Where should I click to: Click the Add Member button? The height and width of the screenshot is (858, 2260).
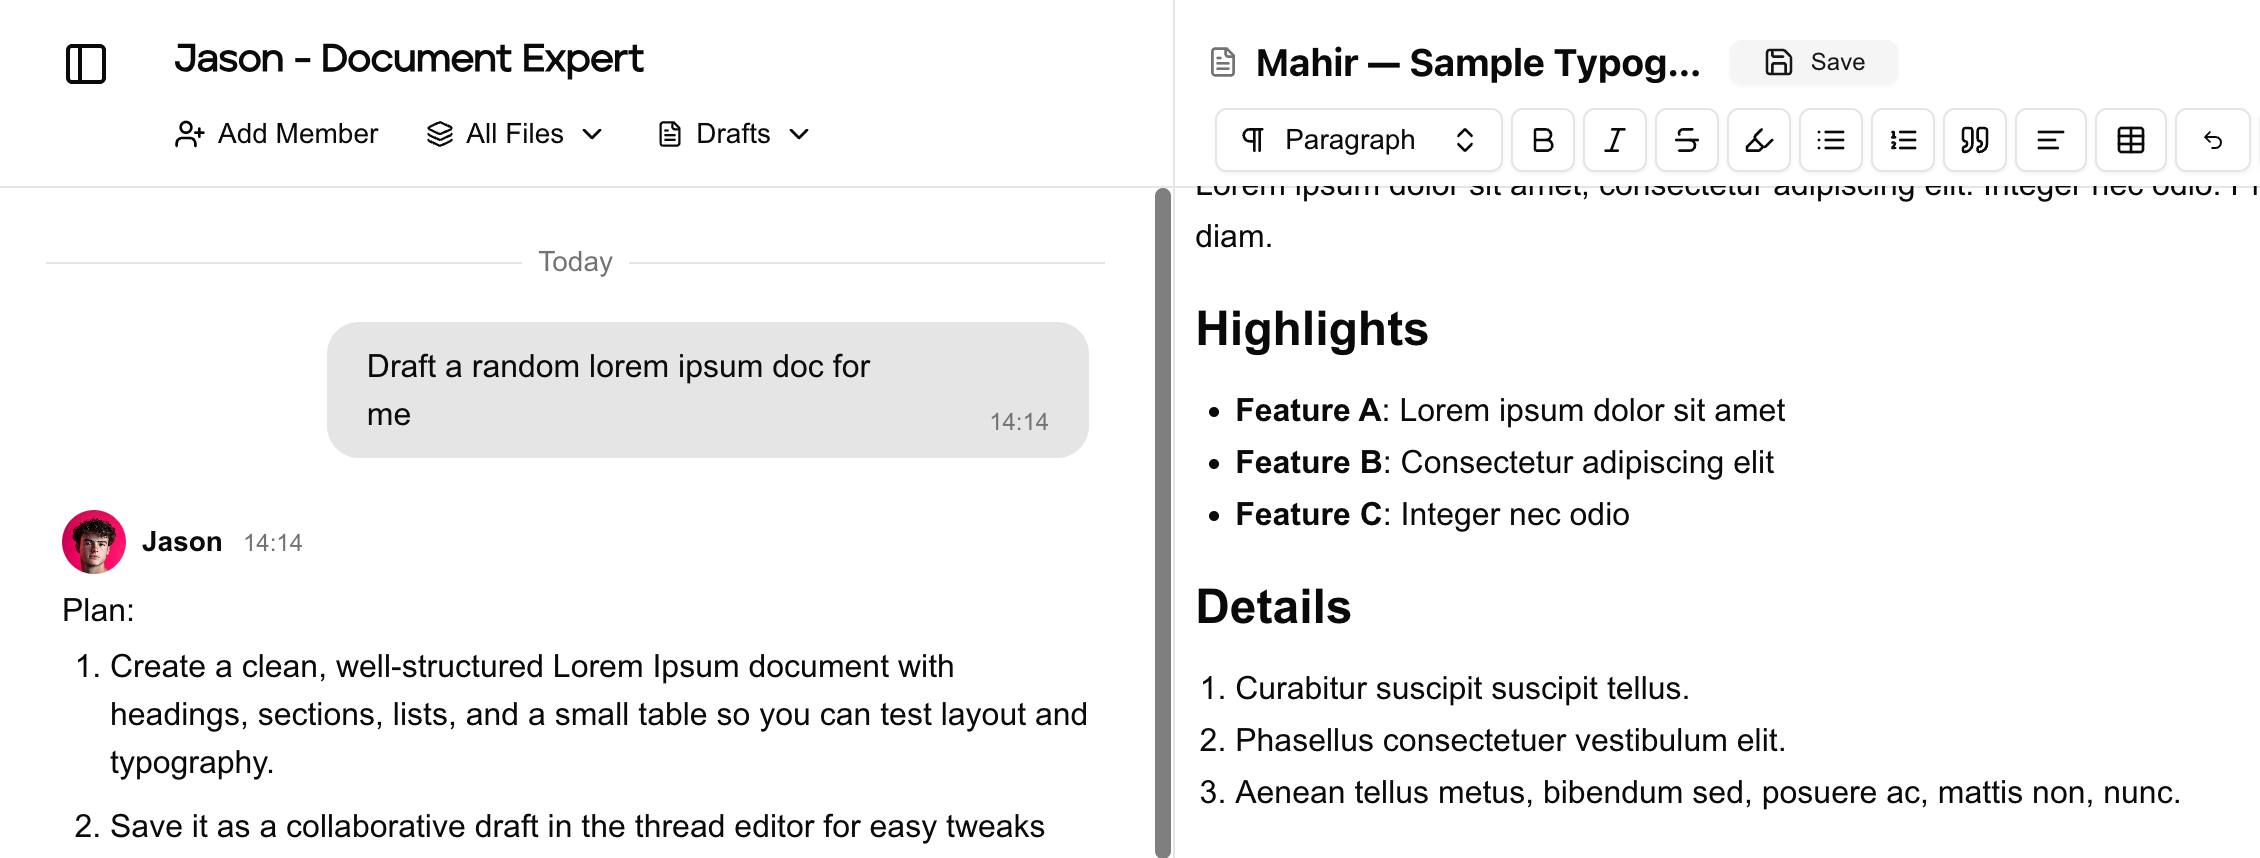pos(277,134)
